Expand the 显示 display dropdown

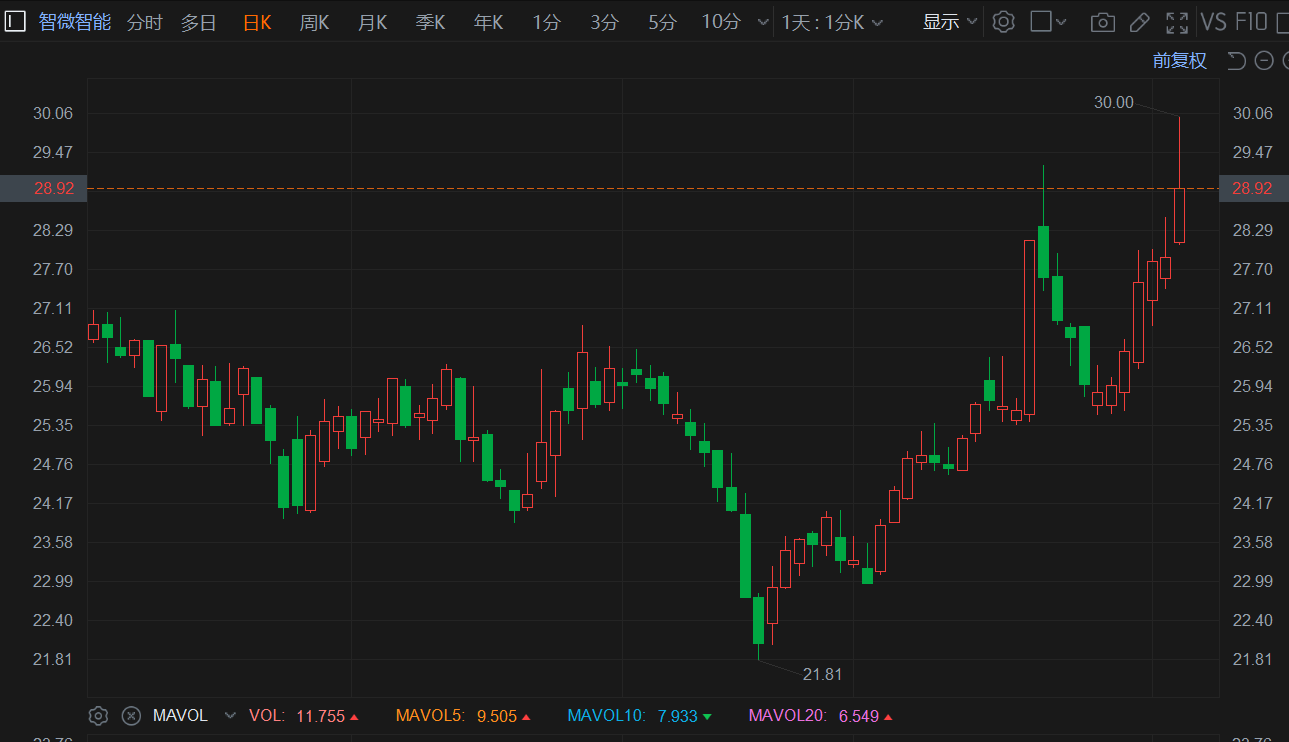pos(950,22)
